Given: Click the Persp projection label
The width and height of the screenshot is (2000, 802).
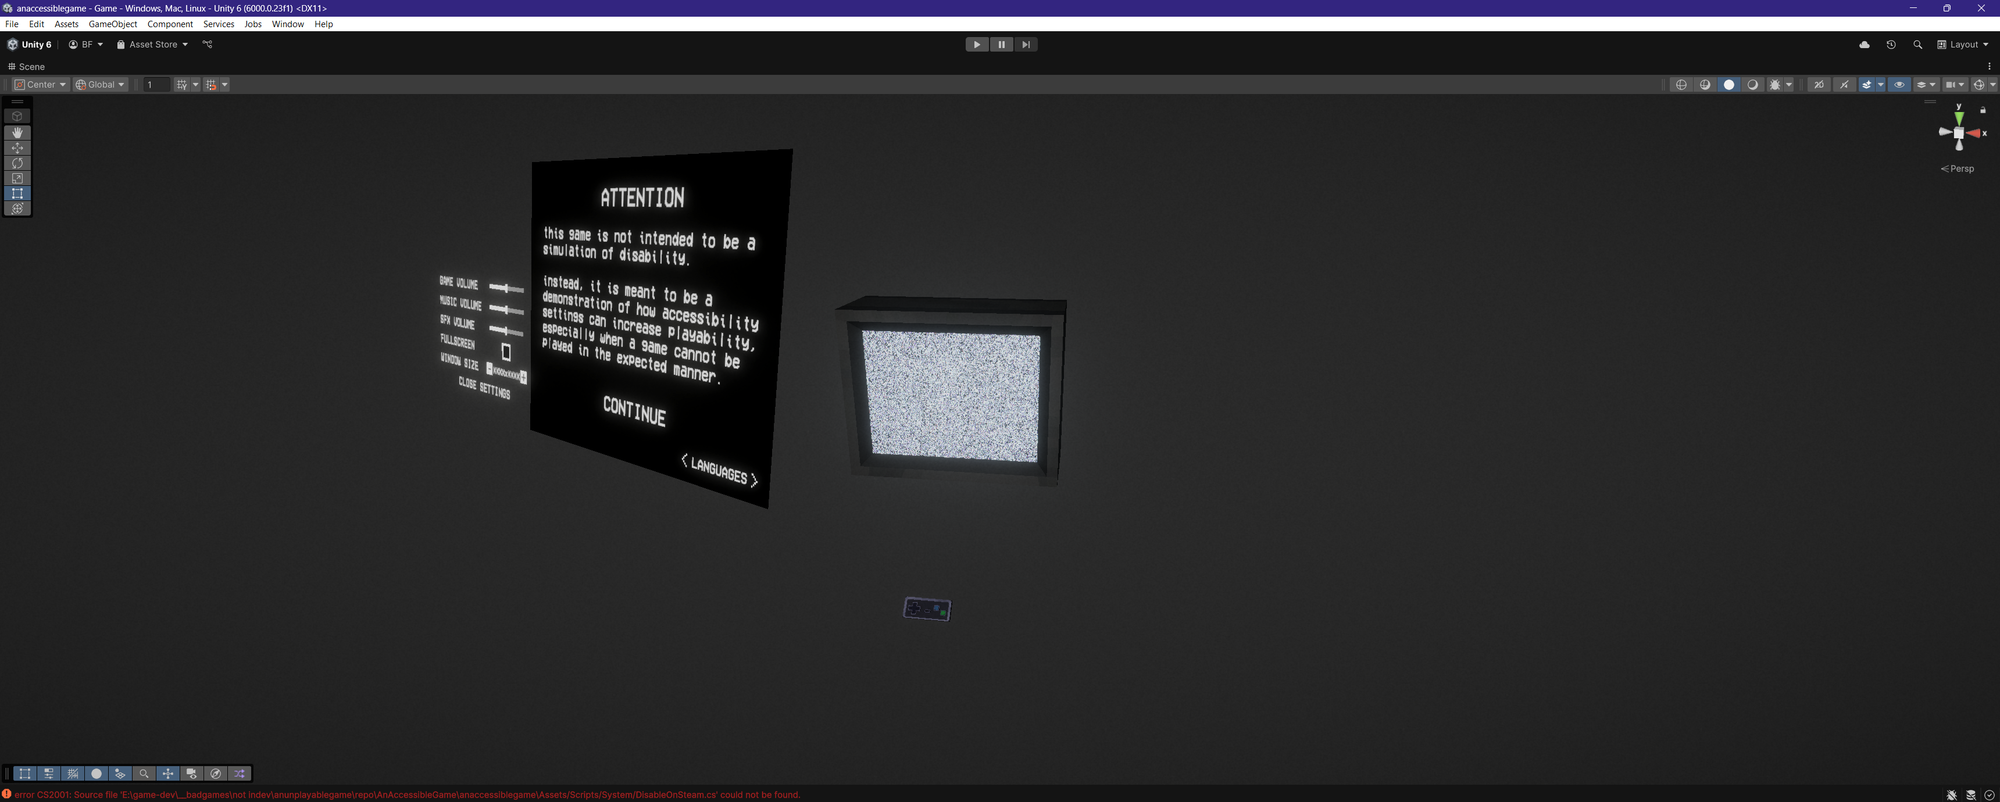Looking at the screenshot, I should click(x=1958, y=169).
